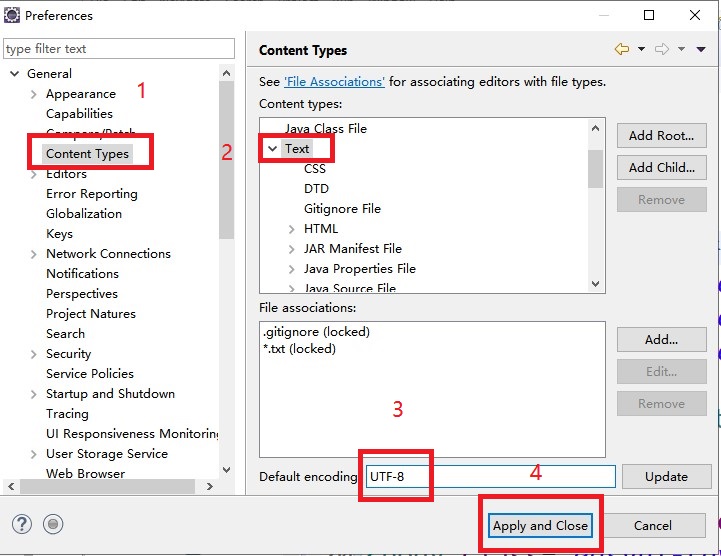The width and height of the screenshot is (721, 556).
Task: Click Apply and Close
Action: point(540,525)
